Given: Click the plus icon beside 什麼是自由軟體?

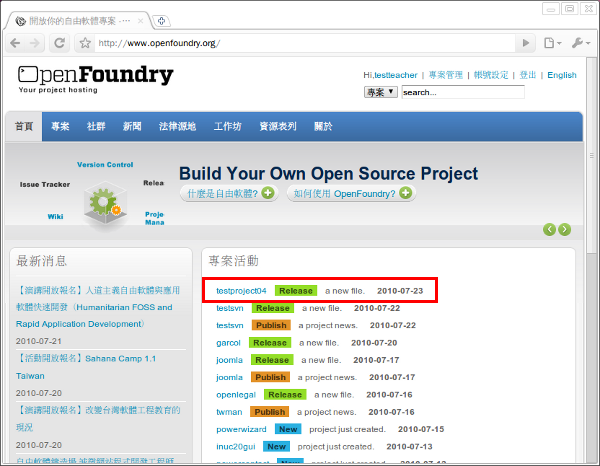Looking at the screenshot, I should click(268, 193).
